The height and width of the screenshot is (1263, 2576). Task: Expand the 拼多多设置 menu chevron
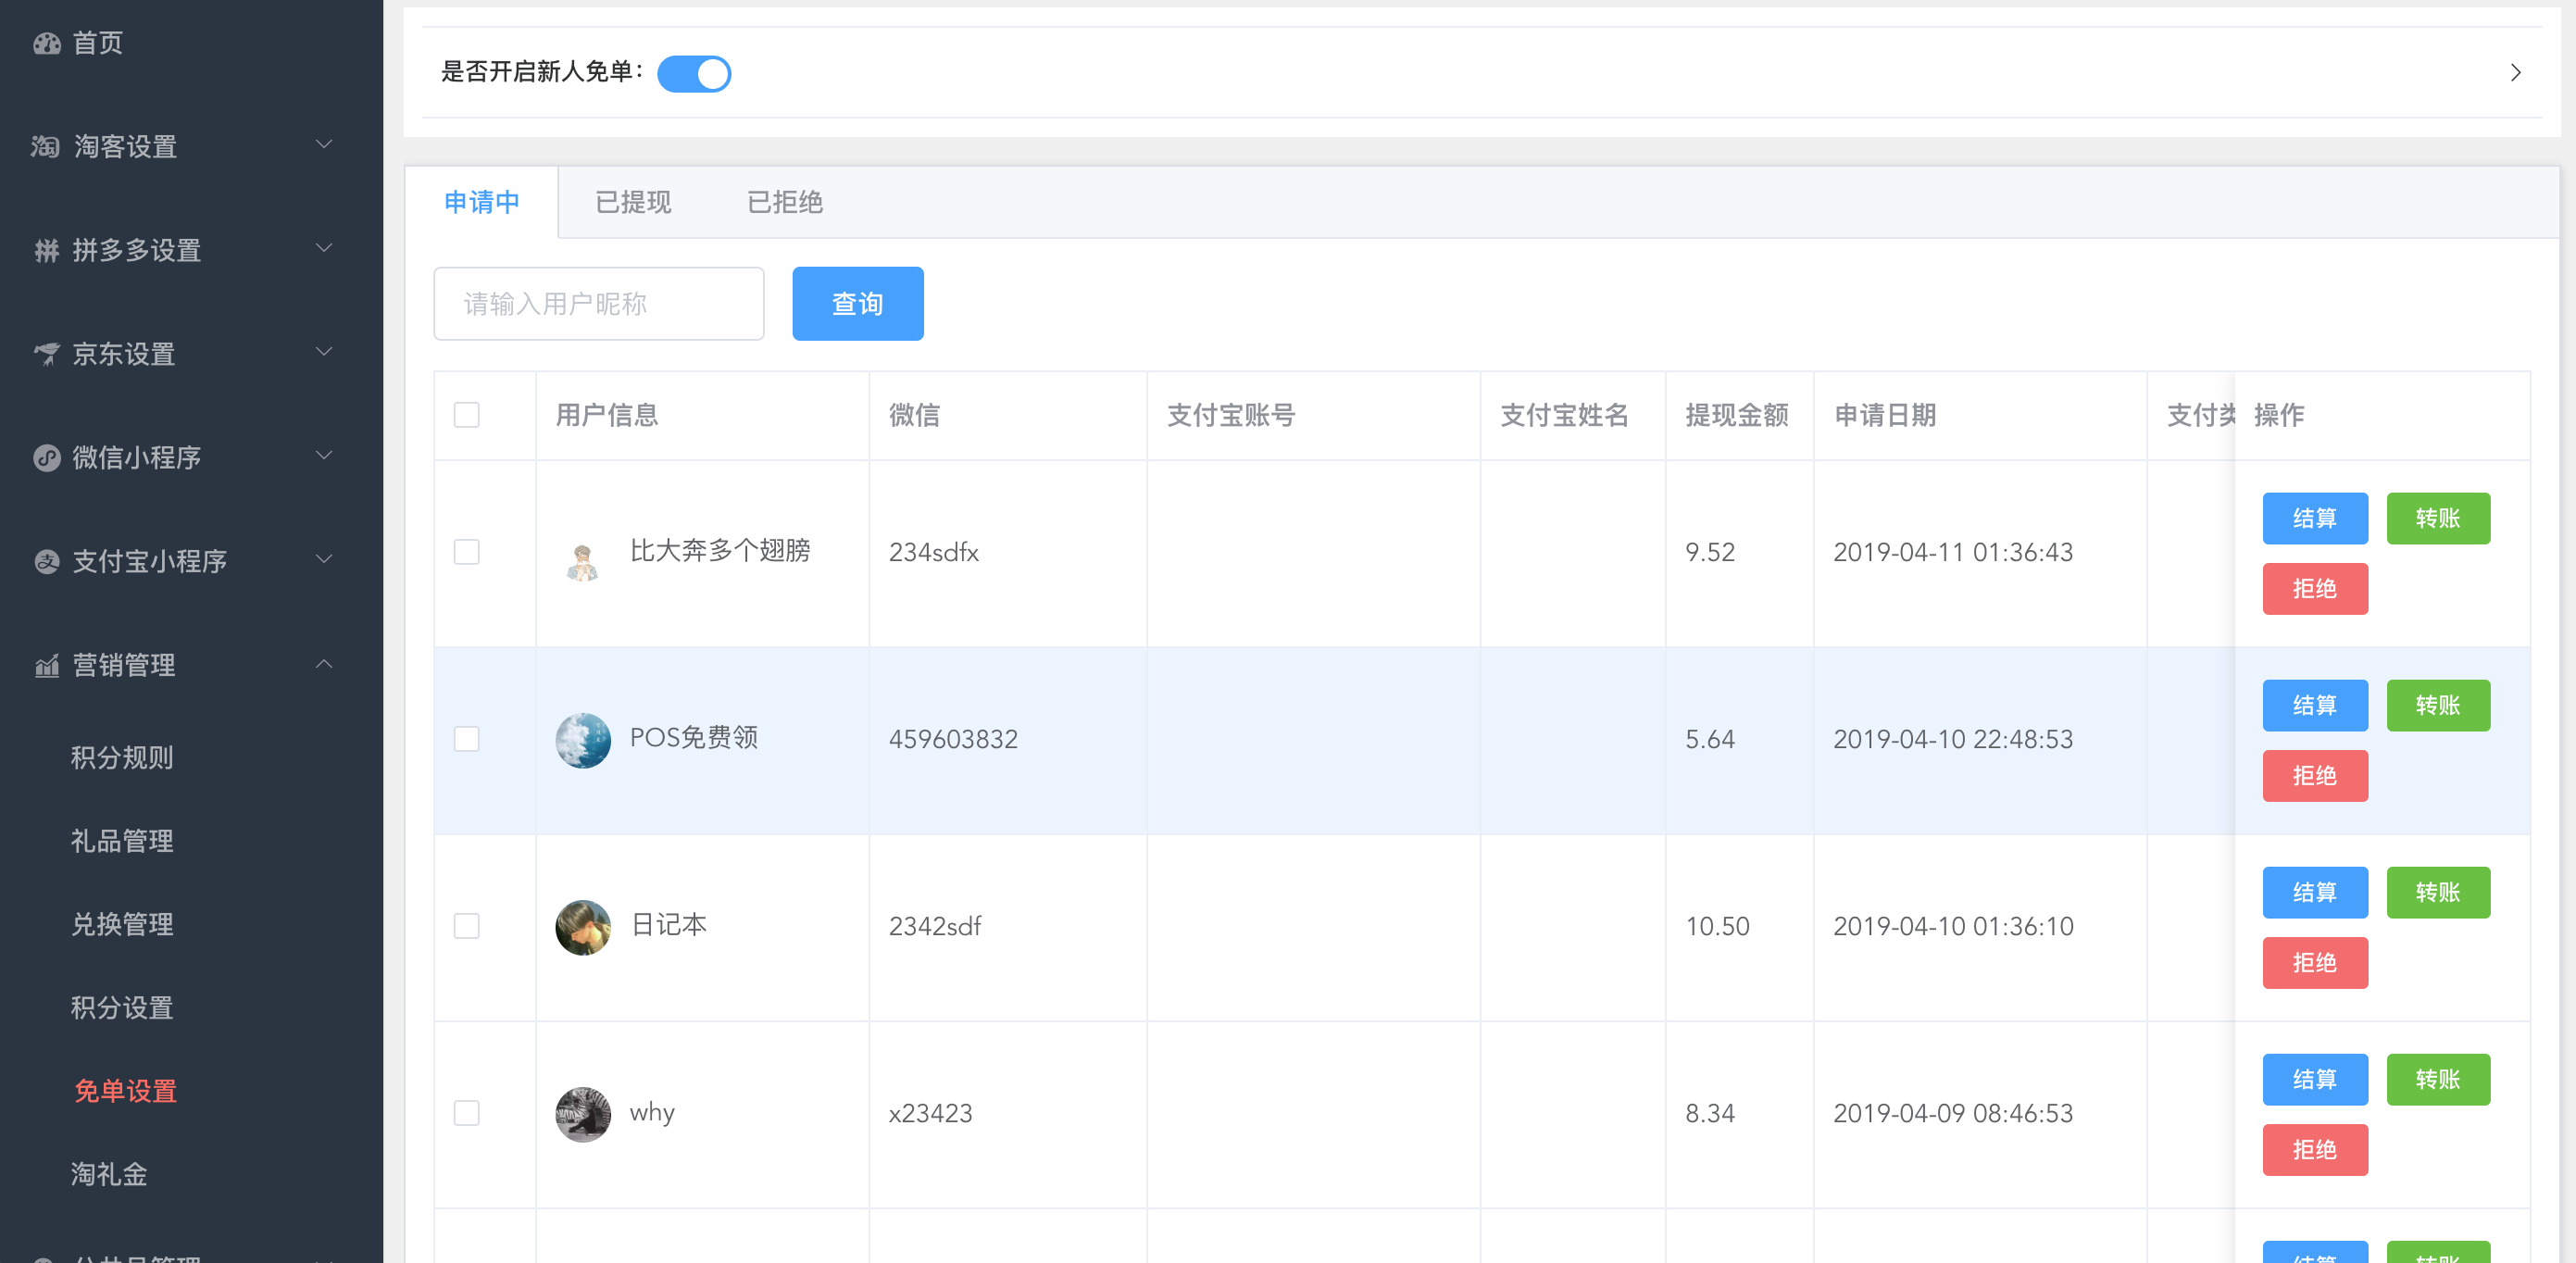tap(324, 248)
